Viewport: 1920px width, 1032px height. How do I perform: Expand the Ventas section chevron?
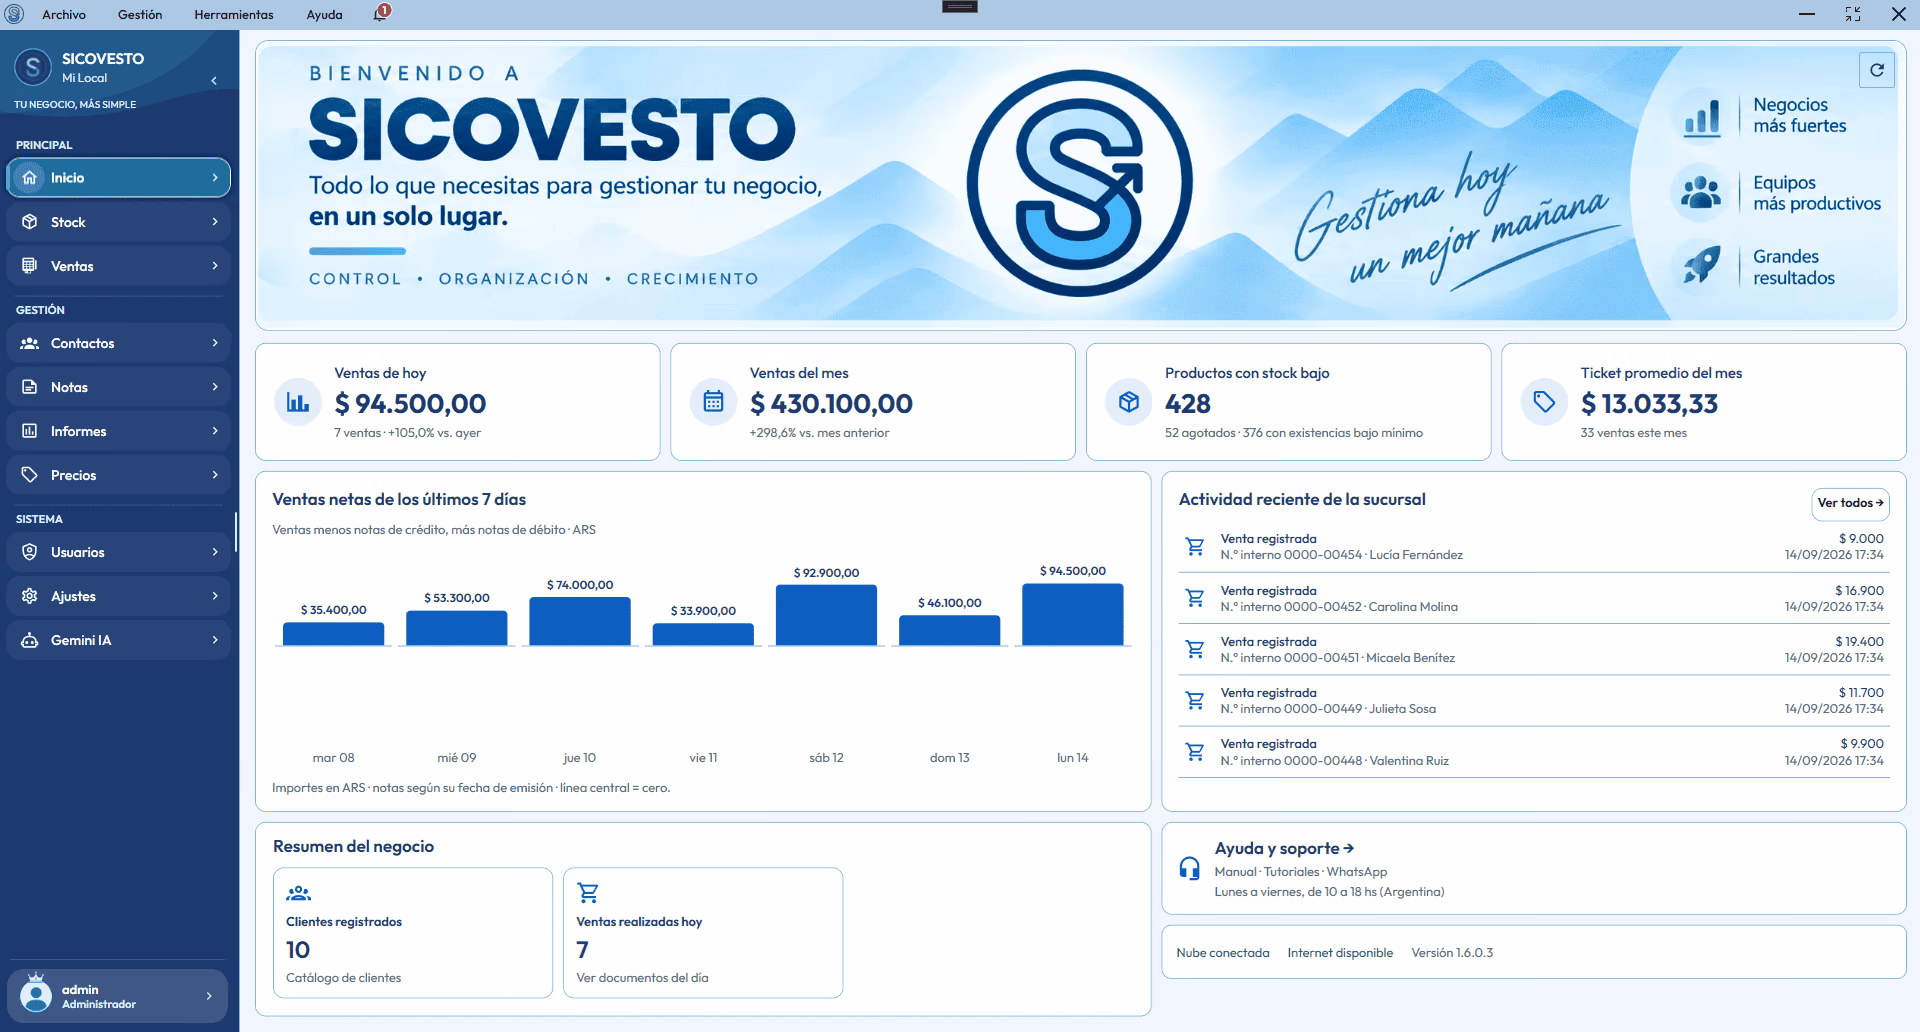(x=215, y=266)
